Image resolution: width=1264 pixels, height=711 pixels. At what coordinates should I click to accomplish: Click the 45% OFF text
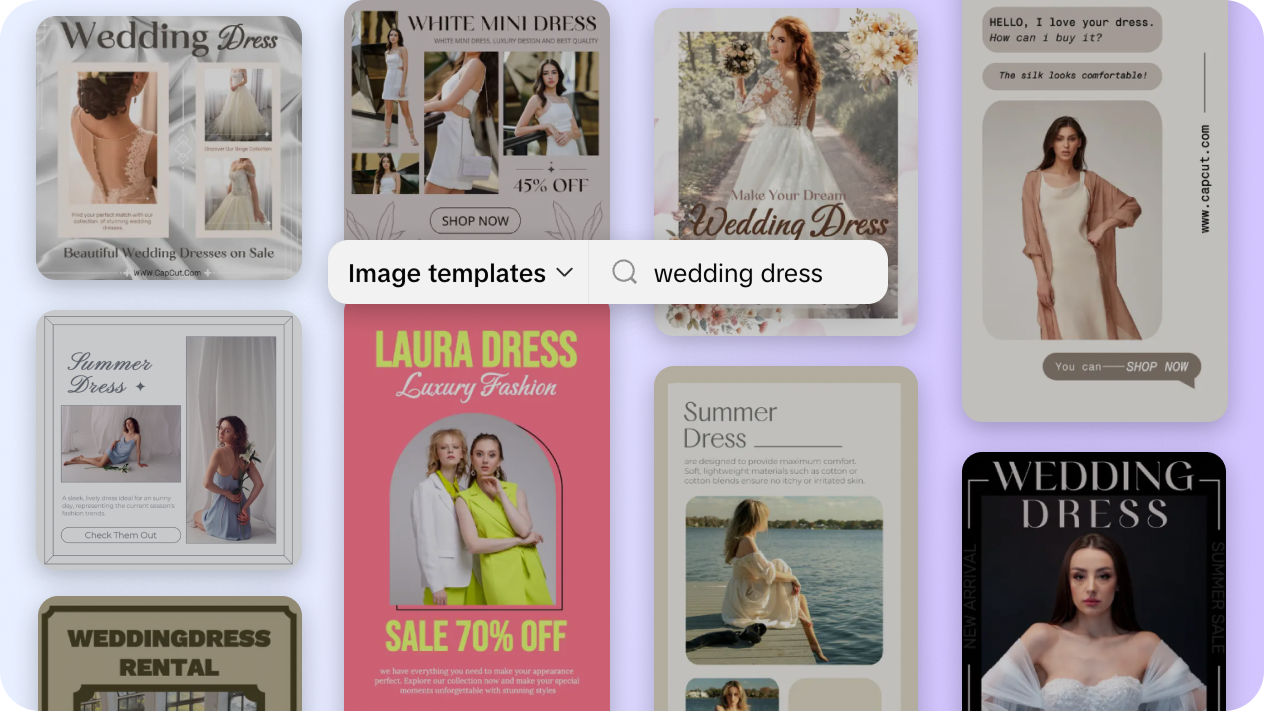[551, 185]
